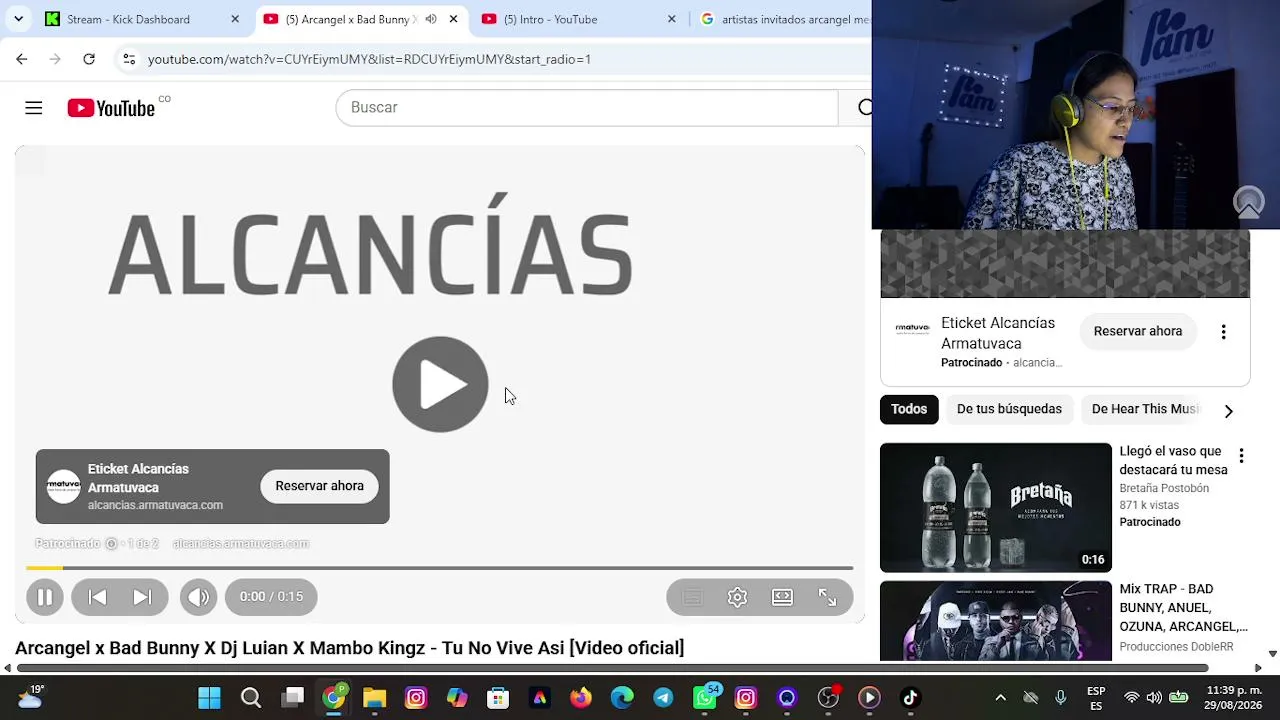Open File Explorer from taskbar
1280x720 pixels.
tap(374, 698)
